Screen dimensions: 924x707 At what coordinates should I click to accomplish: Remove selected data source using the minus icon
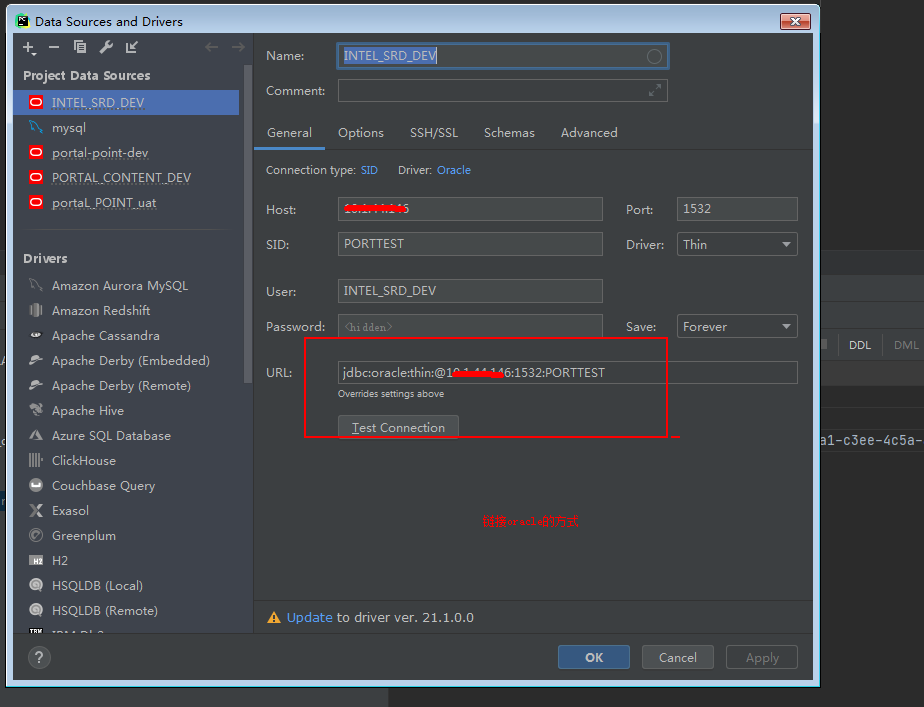54,47
